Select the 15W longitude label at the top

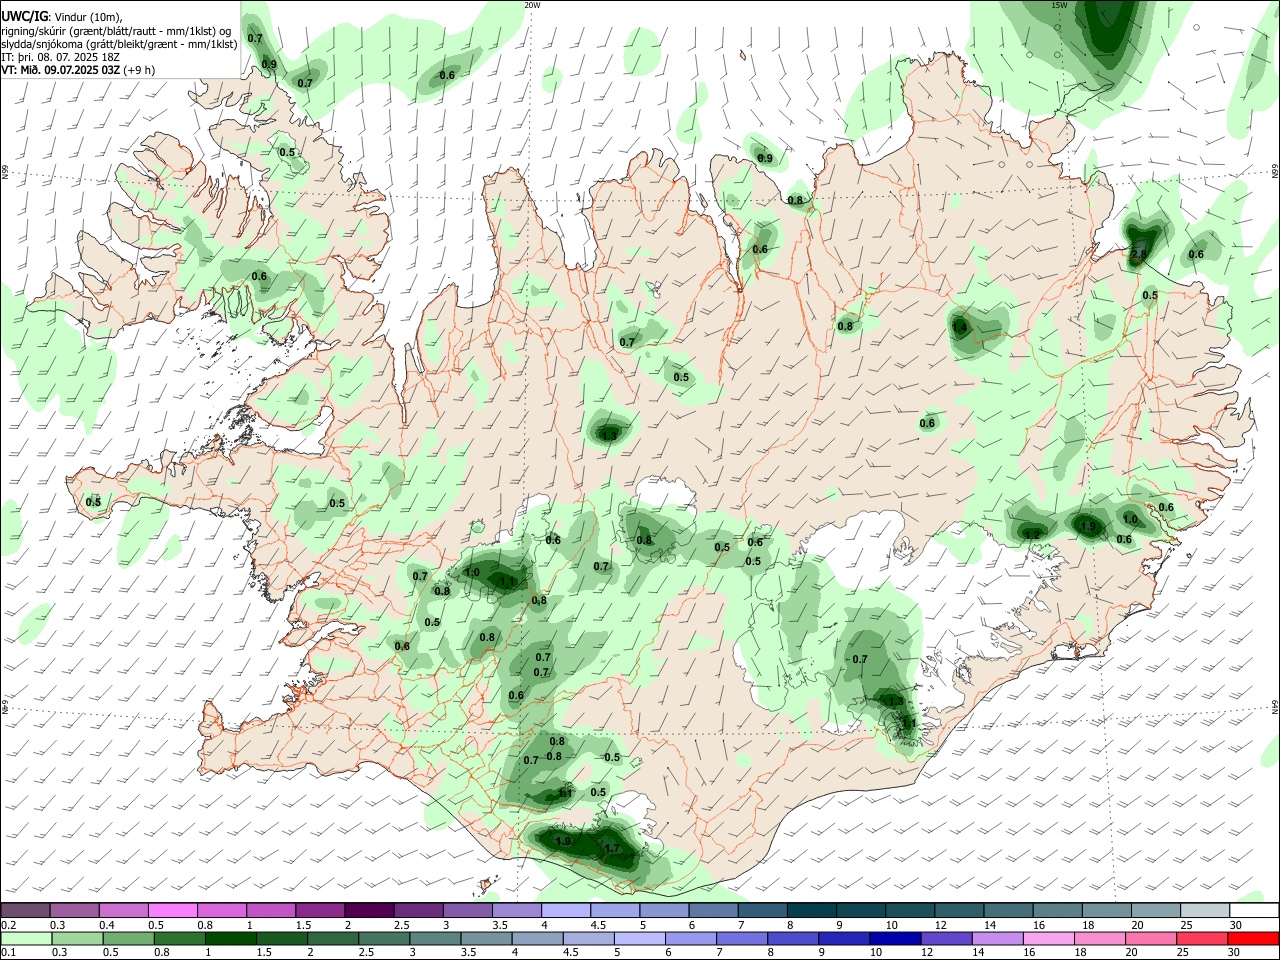coord(1059,5)
